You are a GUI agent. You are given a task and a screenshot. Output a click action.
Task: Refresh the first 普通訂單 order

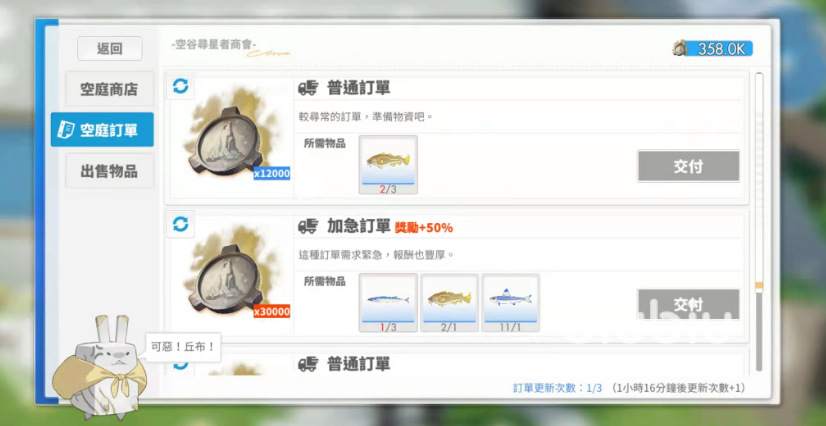[x=180, y=87]
